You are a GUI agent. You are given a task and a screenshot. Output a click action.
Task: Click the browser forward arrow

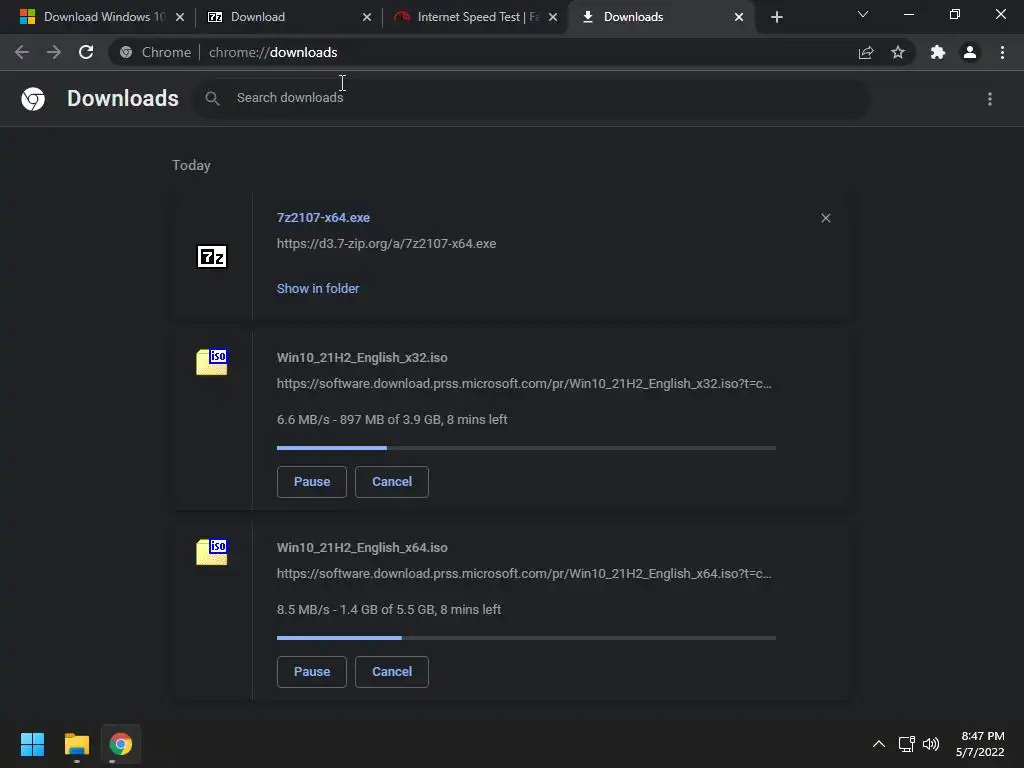click(x=54, y=52)
